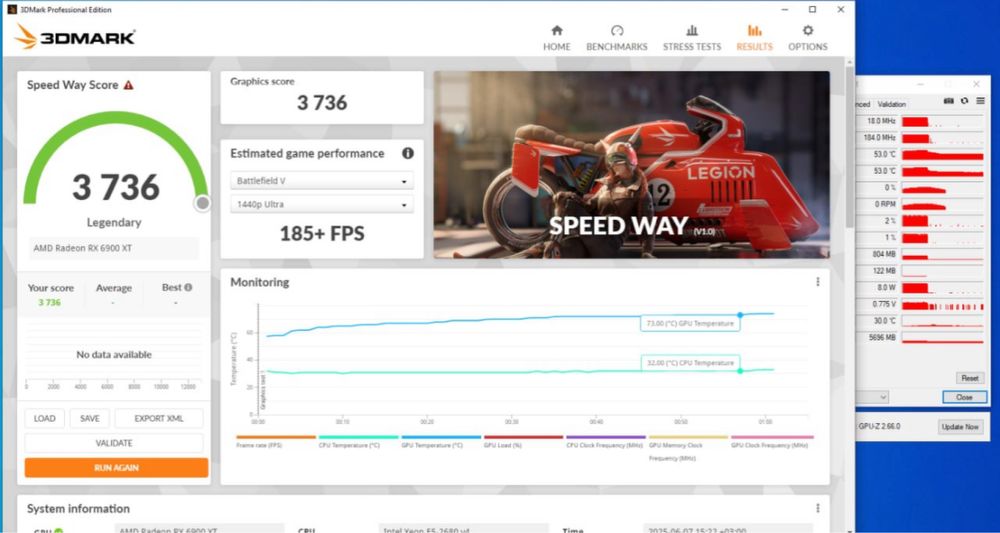Open the OPTIONS gear
Image resolution: width=1000 pixels, height=533 pixels.
[807, 38]
